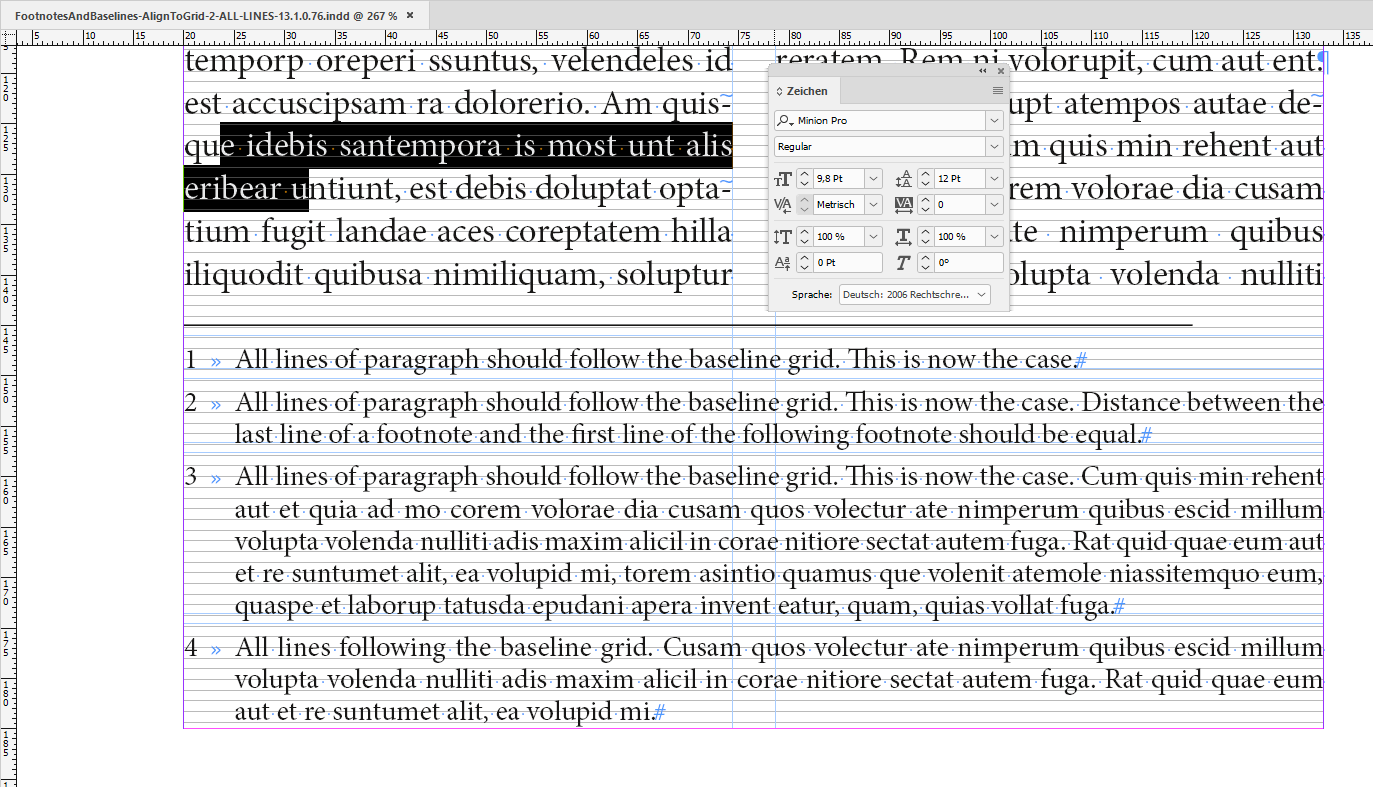Open the Minion Pro font family dropdown

click(994, 120)
